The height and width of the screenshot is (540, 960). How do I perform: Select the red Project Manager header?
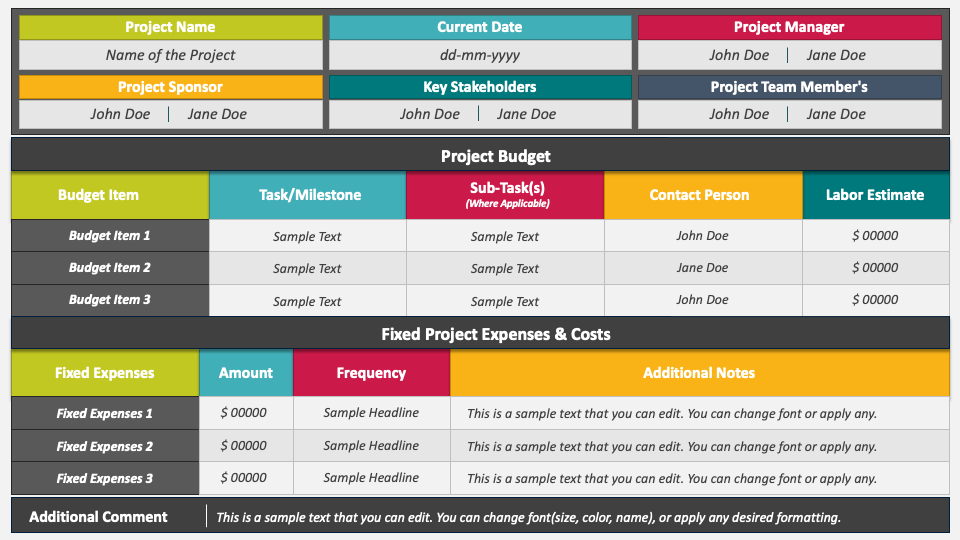coord(789,27)
